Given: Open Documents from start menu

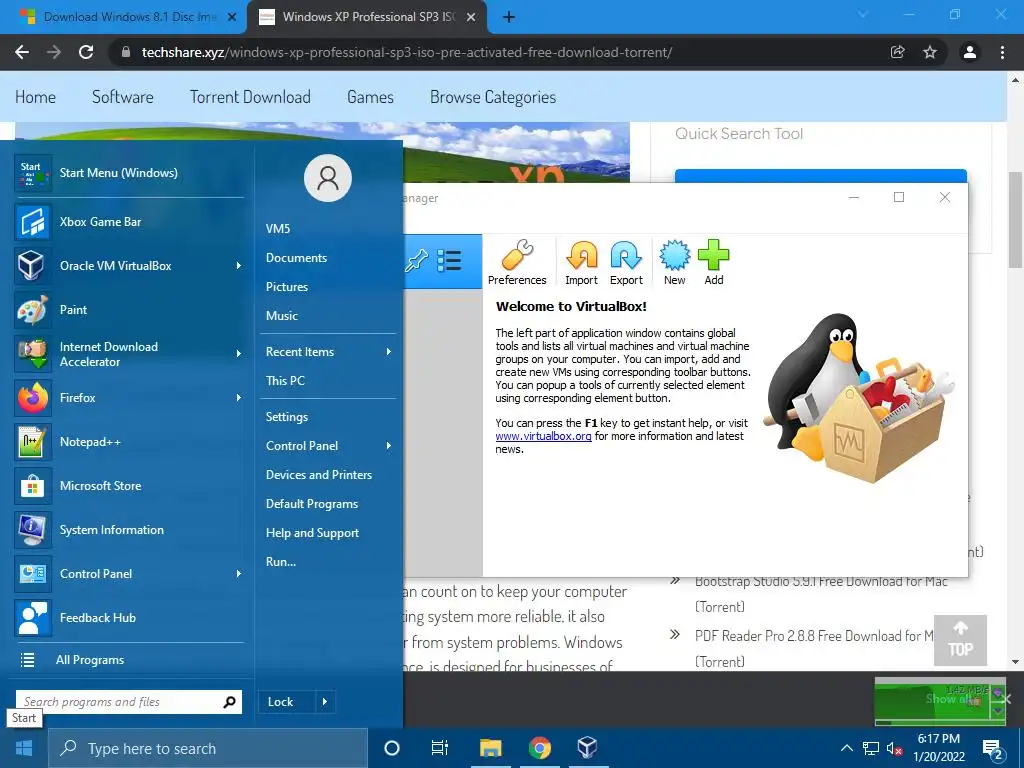Looking at the screenshot, I should (296, 258).
